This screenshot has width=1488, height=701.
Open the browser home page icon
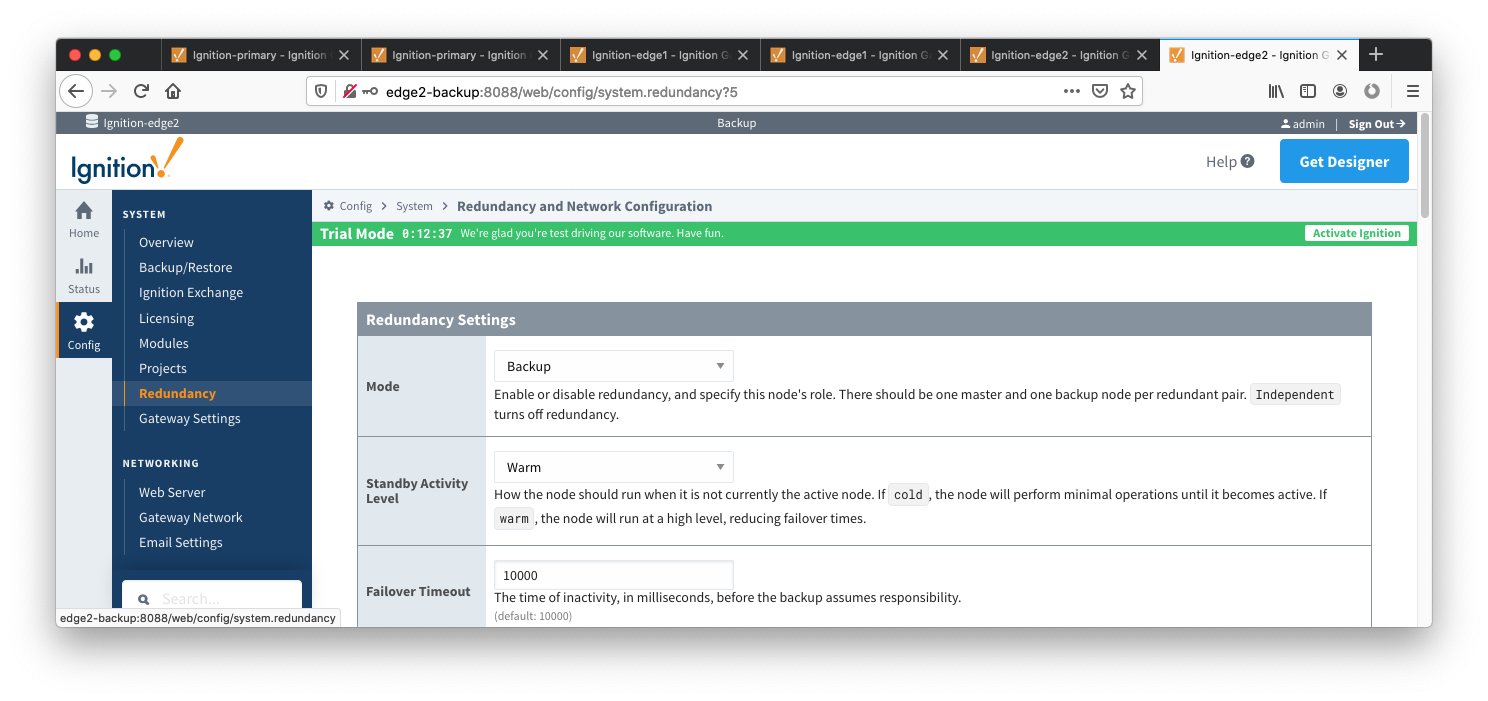173,91
